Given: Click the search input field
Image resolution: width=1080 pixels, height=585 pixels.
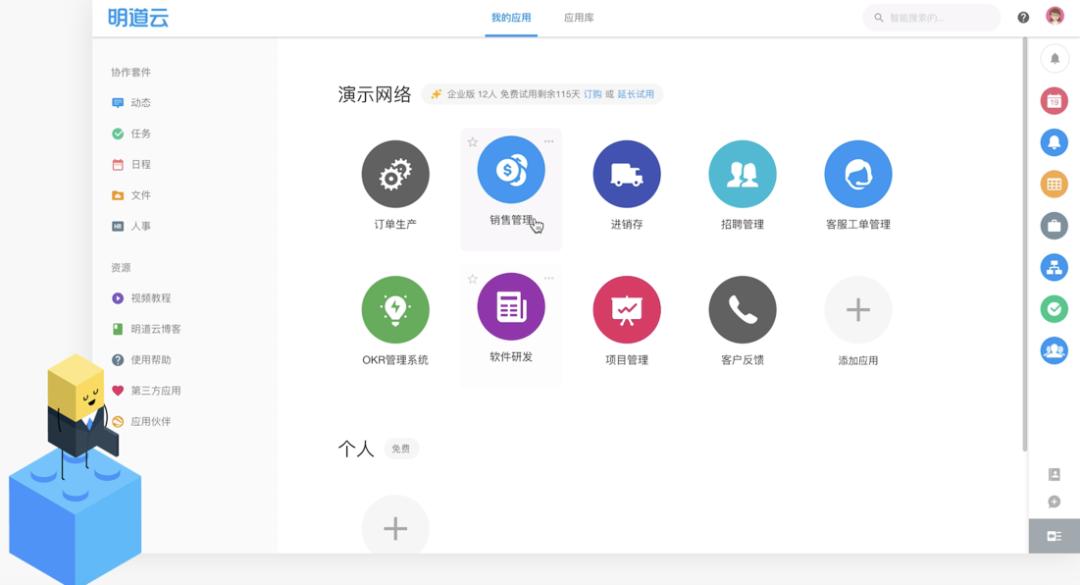Looking at the screenshot, I should [x=931, y=18].
